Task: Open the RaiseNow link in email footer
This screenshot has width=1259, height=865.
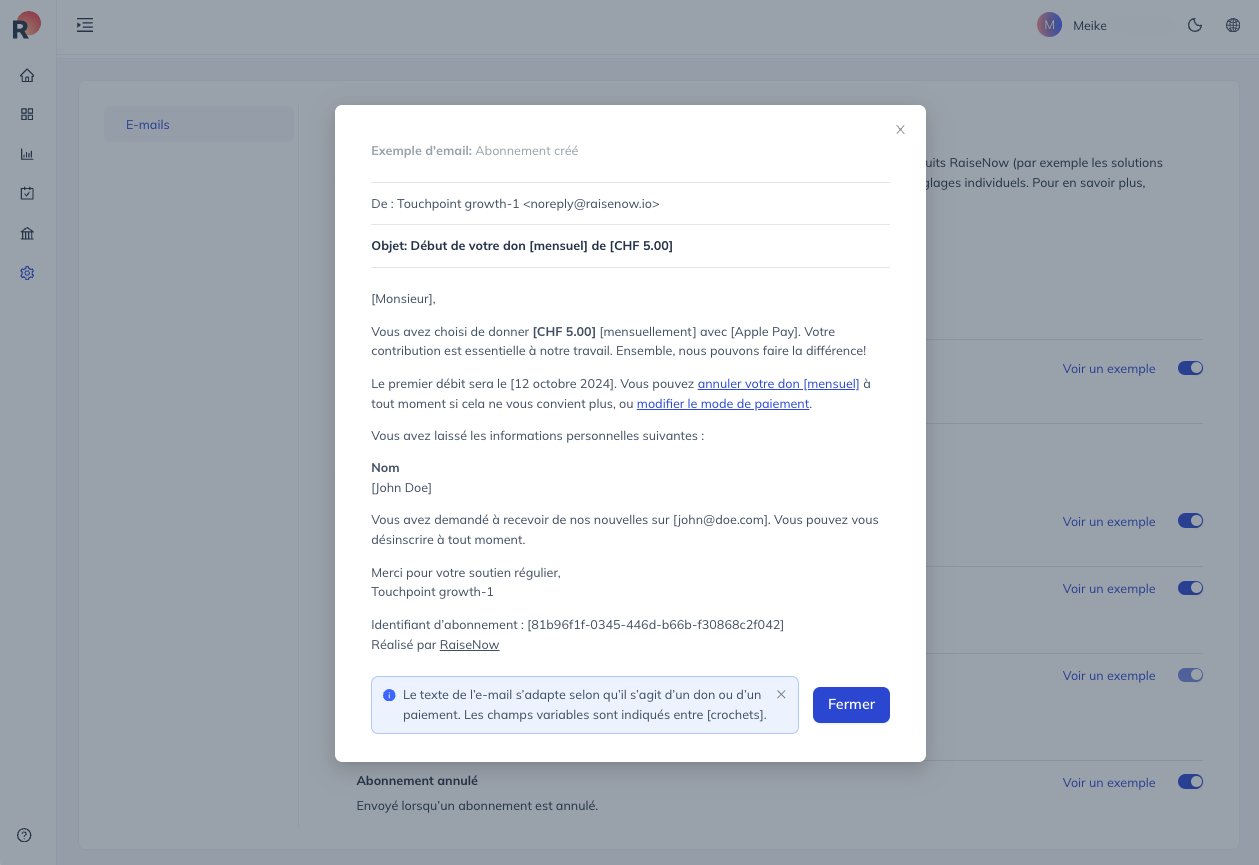Action: [x=469, y=645]
